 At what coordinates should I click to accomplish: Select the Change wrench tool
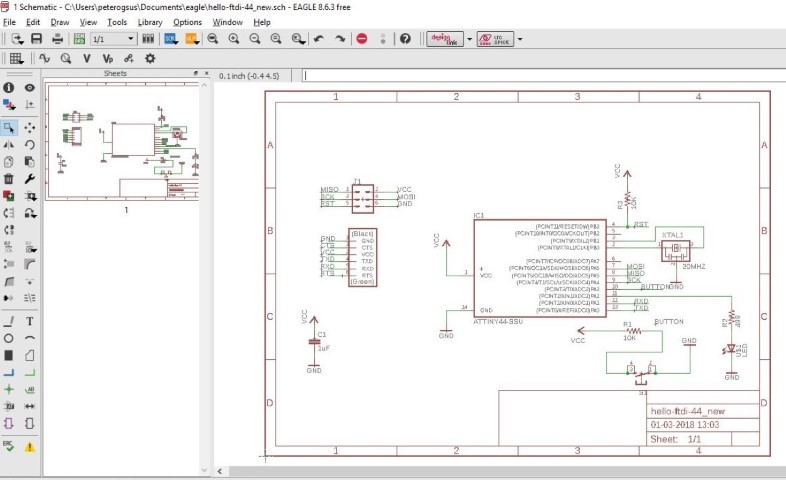click(x=30, y=179)
